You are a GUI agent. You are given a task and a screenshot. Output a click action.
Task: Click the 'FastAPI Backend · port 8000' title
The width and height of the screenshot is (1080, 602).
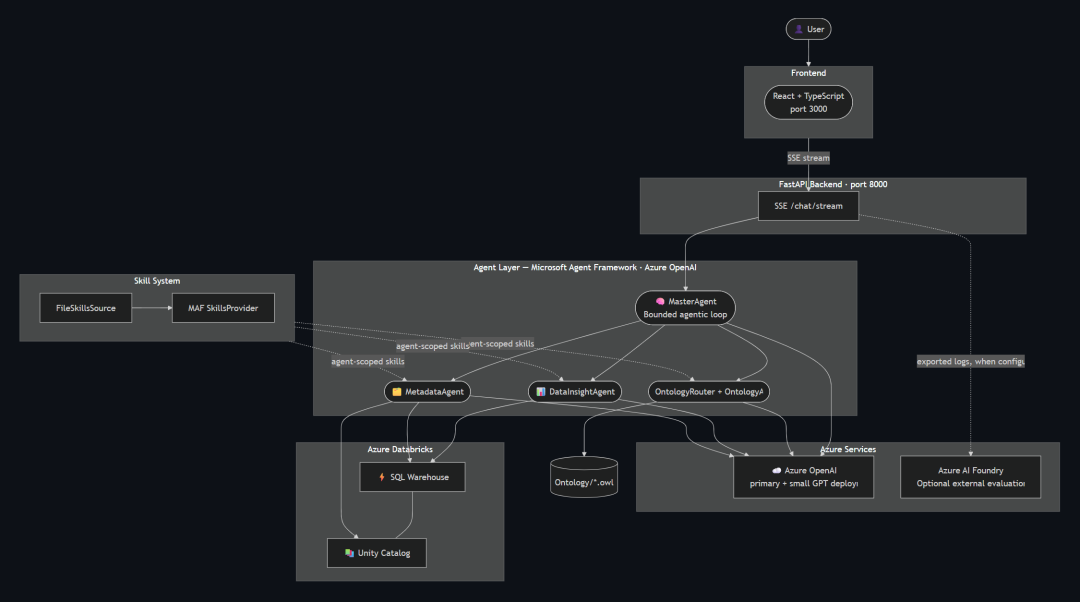(833, 185)
